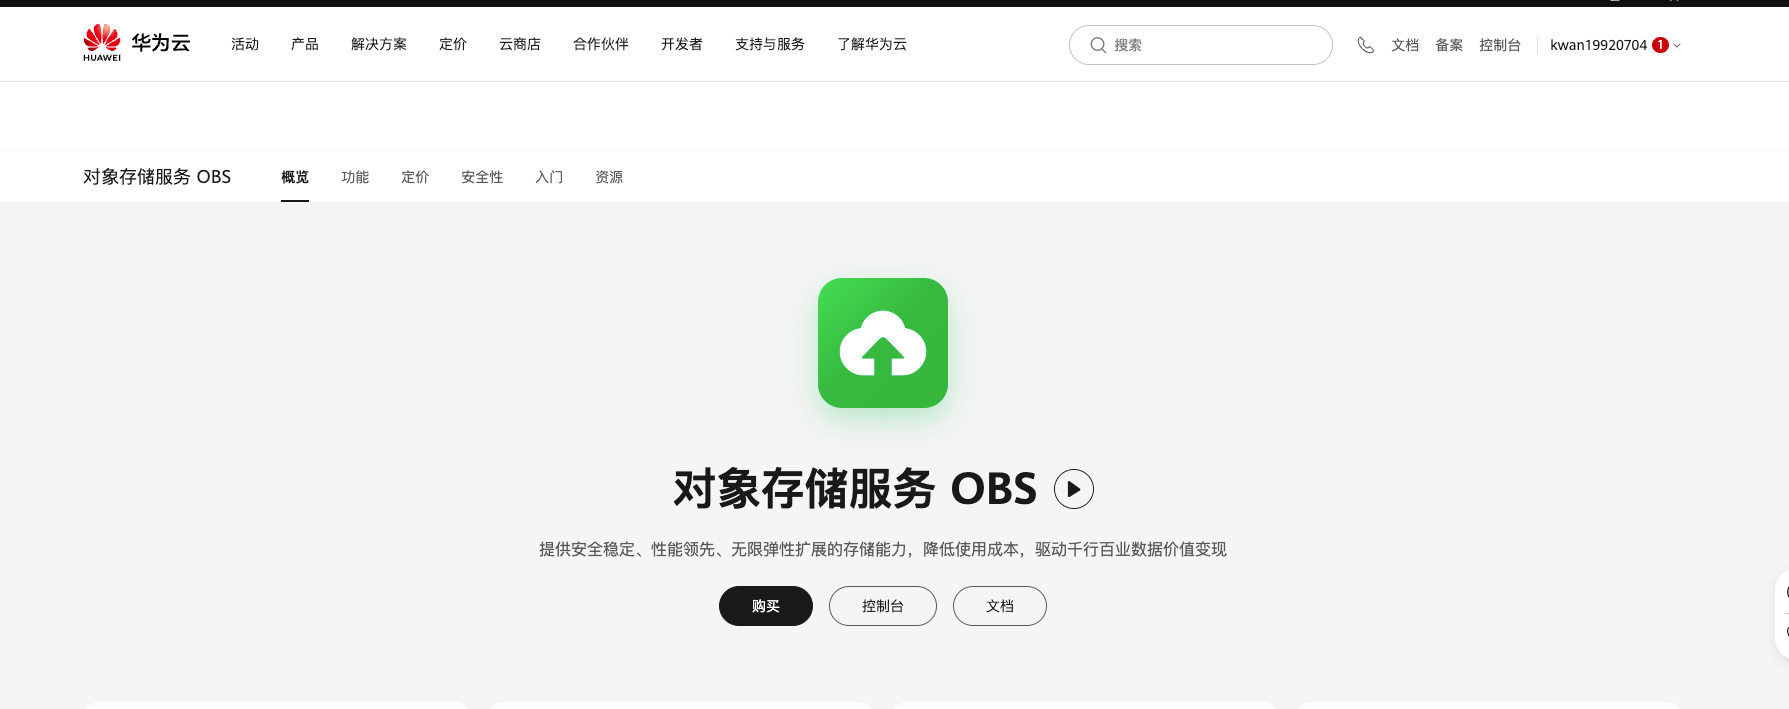Click the green OBS cloud upload icon
The image size is (1789, 709).
click(882, 343)
